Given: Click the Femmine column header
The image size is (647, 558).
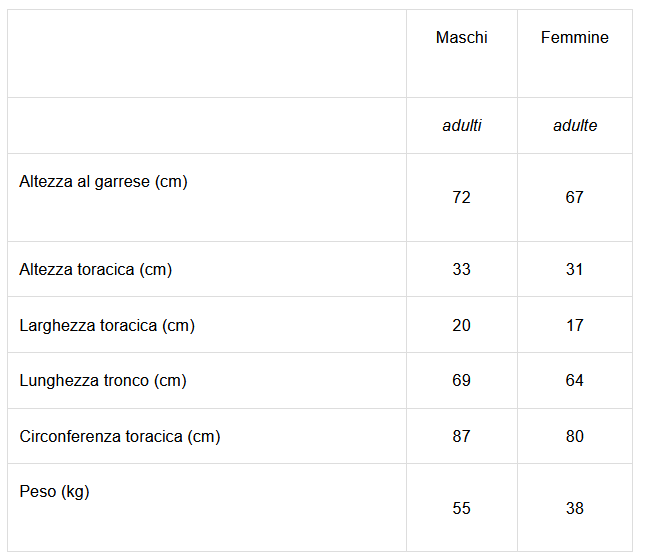Looking at the screenshot, I should click(574, 38).
